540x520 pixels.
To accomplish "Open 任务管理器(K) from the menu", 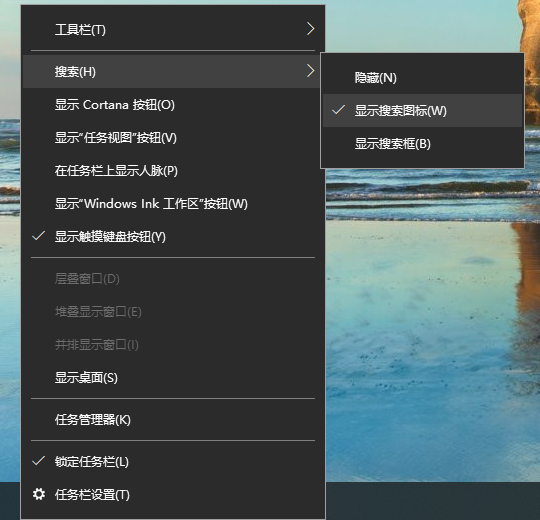I will point(173,420).
